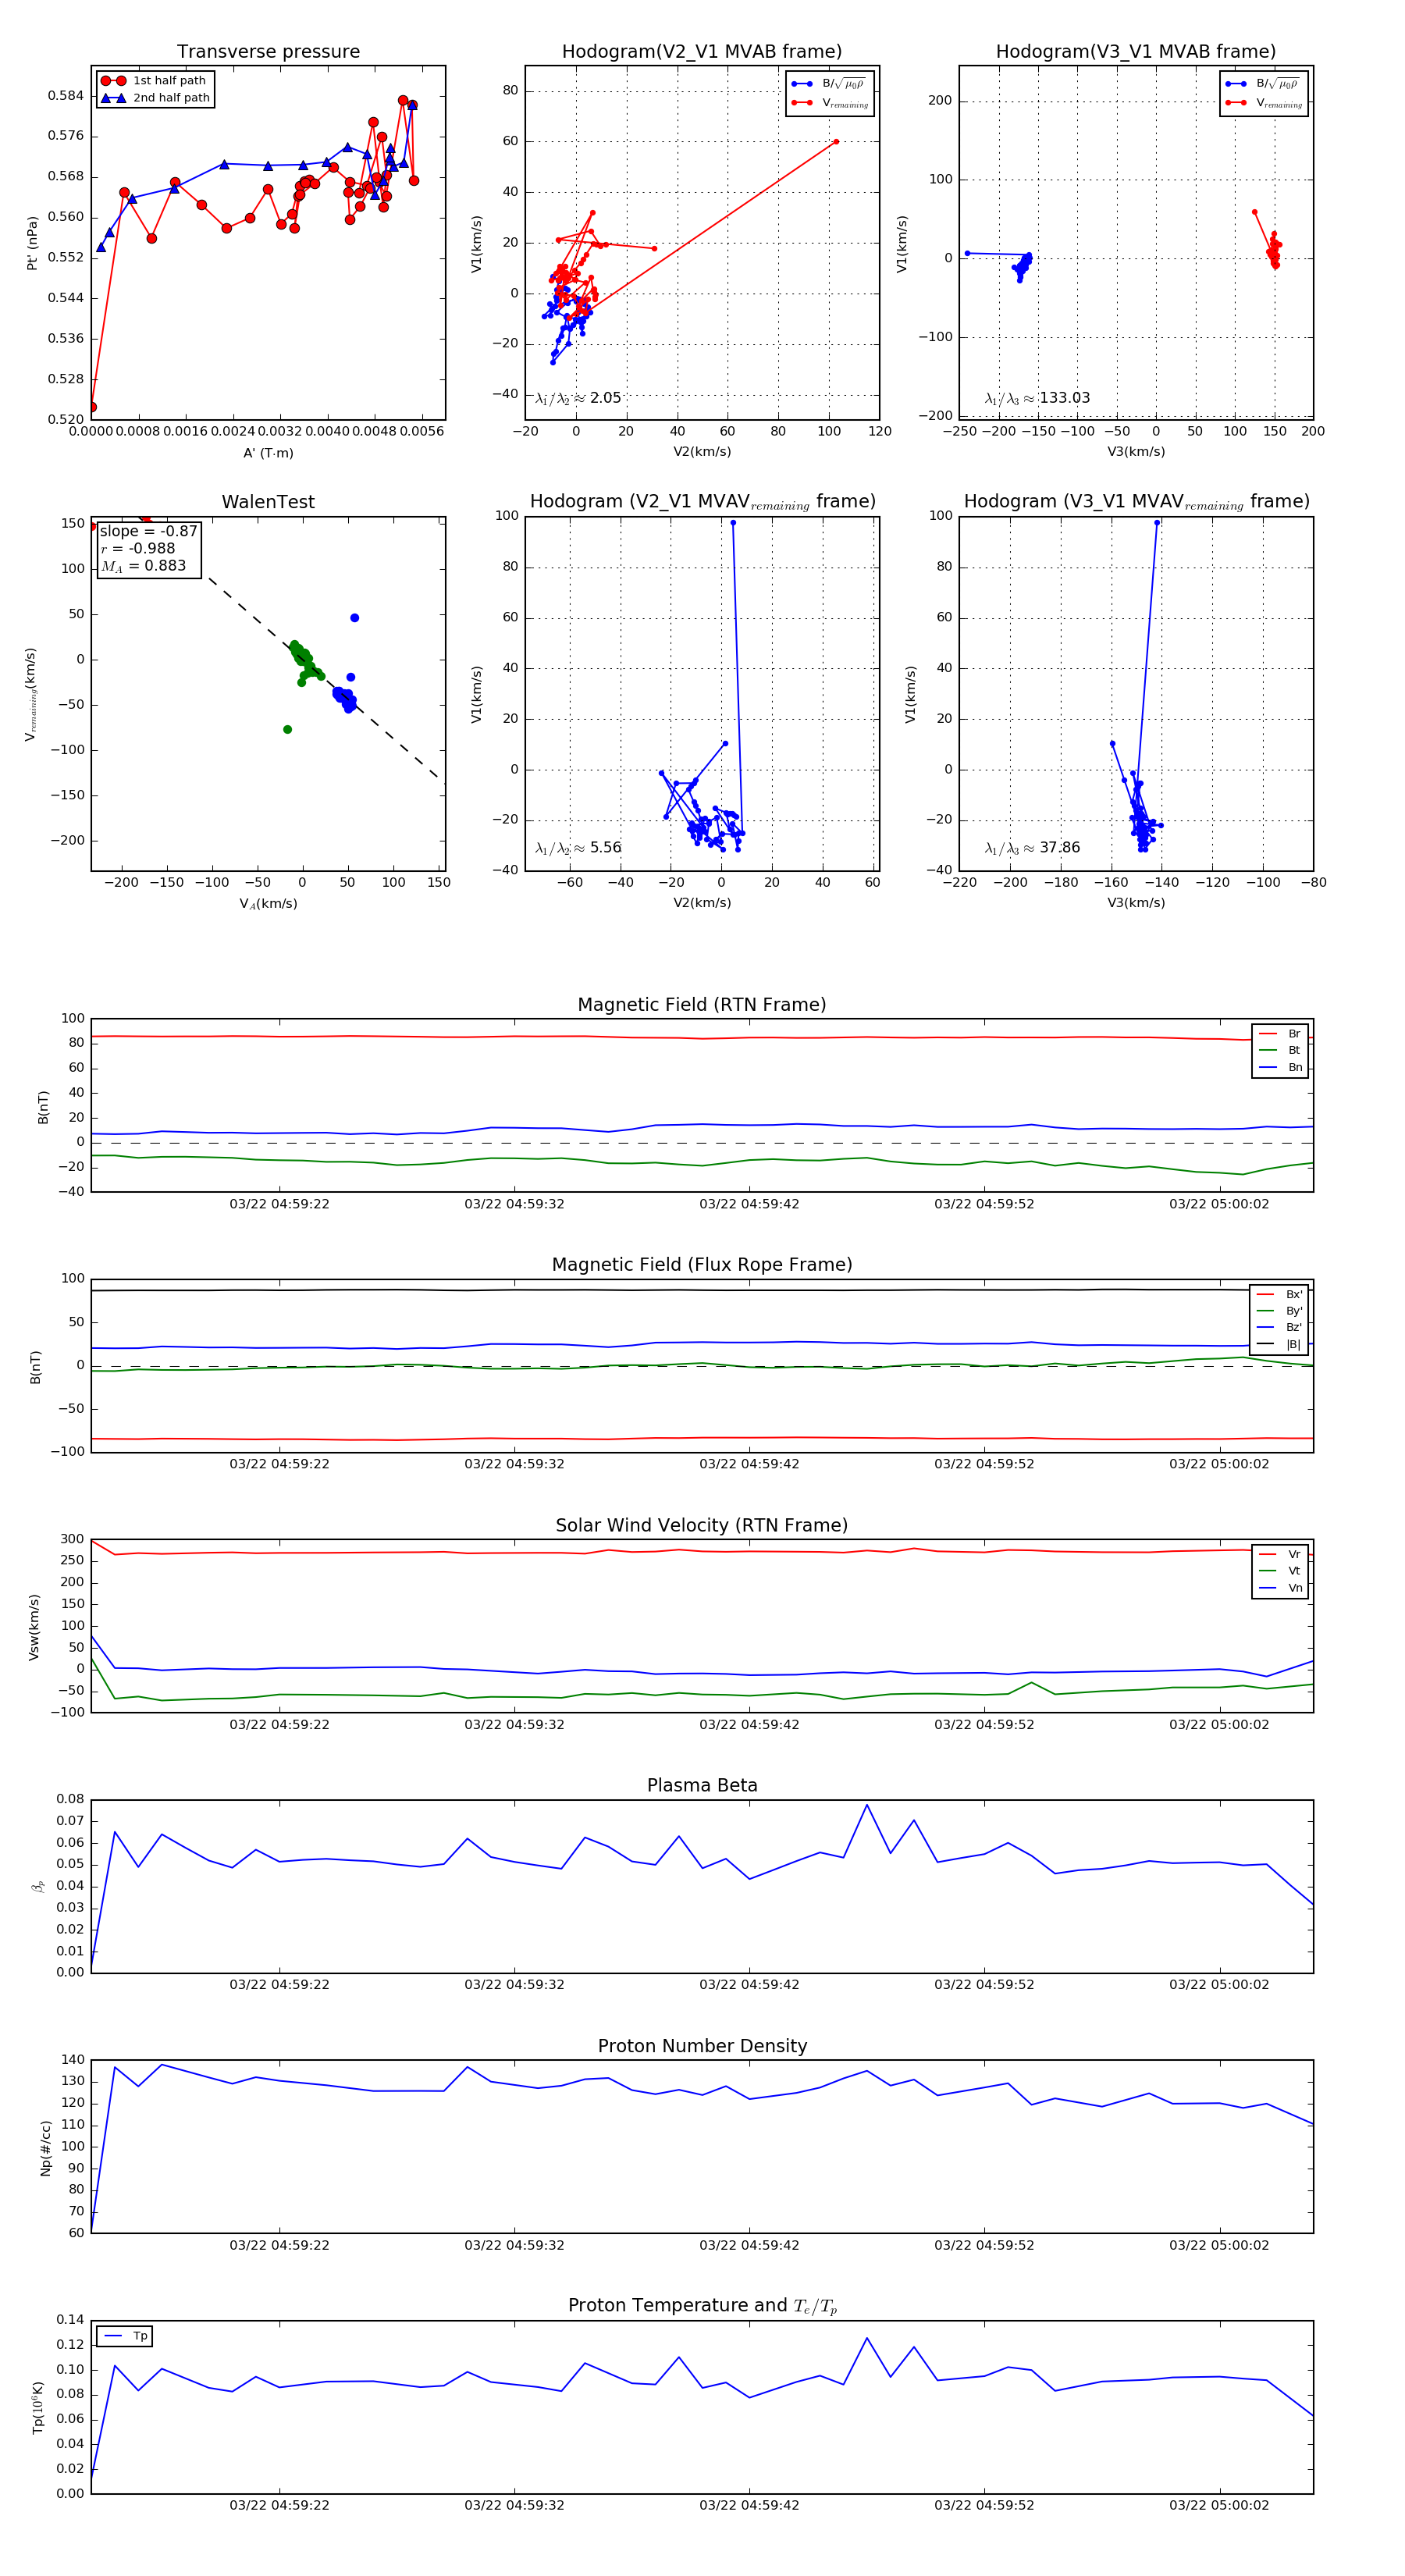Image resolution: width=1405 pixels, height=2576 pixels.
Task: Click the "Pt' (nPa)" y-axis label
Action: 32,243
